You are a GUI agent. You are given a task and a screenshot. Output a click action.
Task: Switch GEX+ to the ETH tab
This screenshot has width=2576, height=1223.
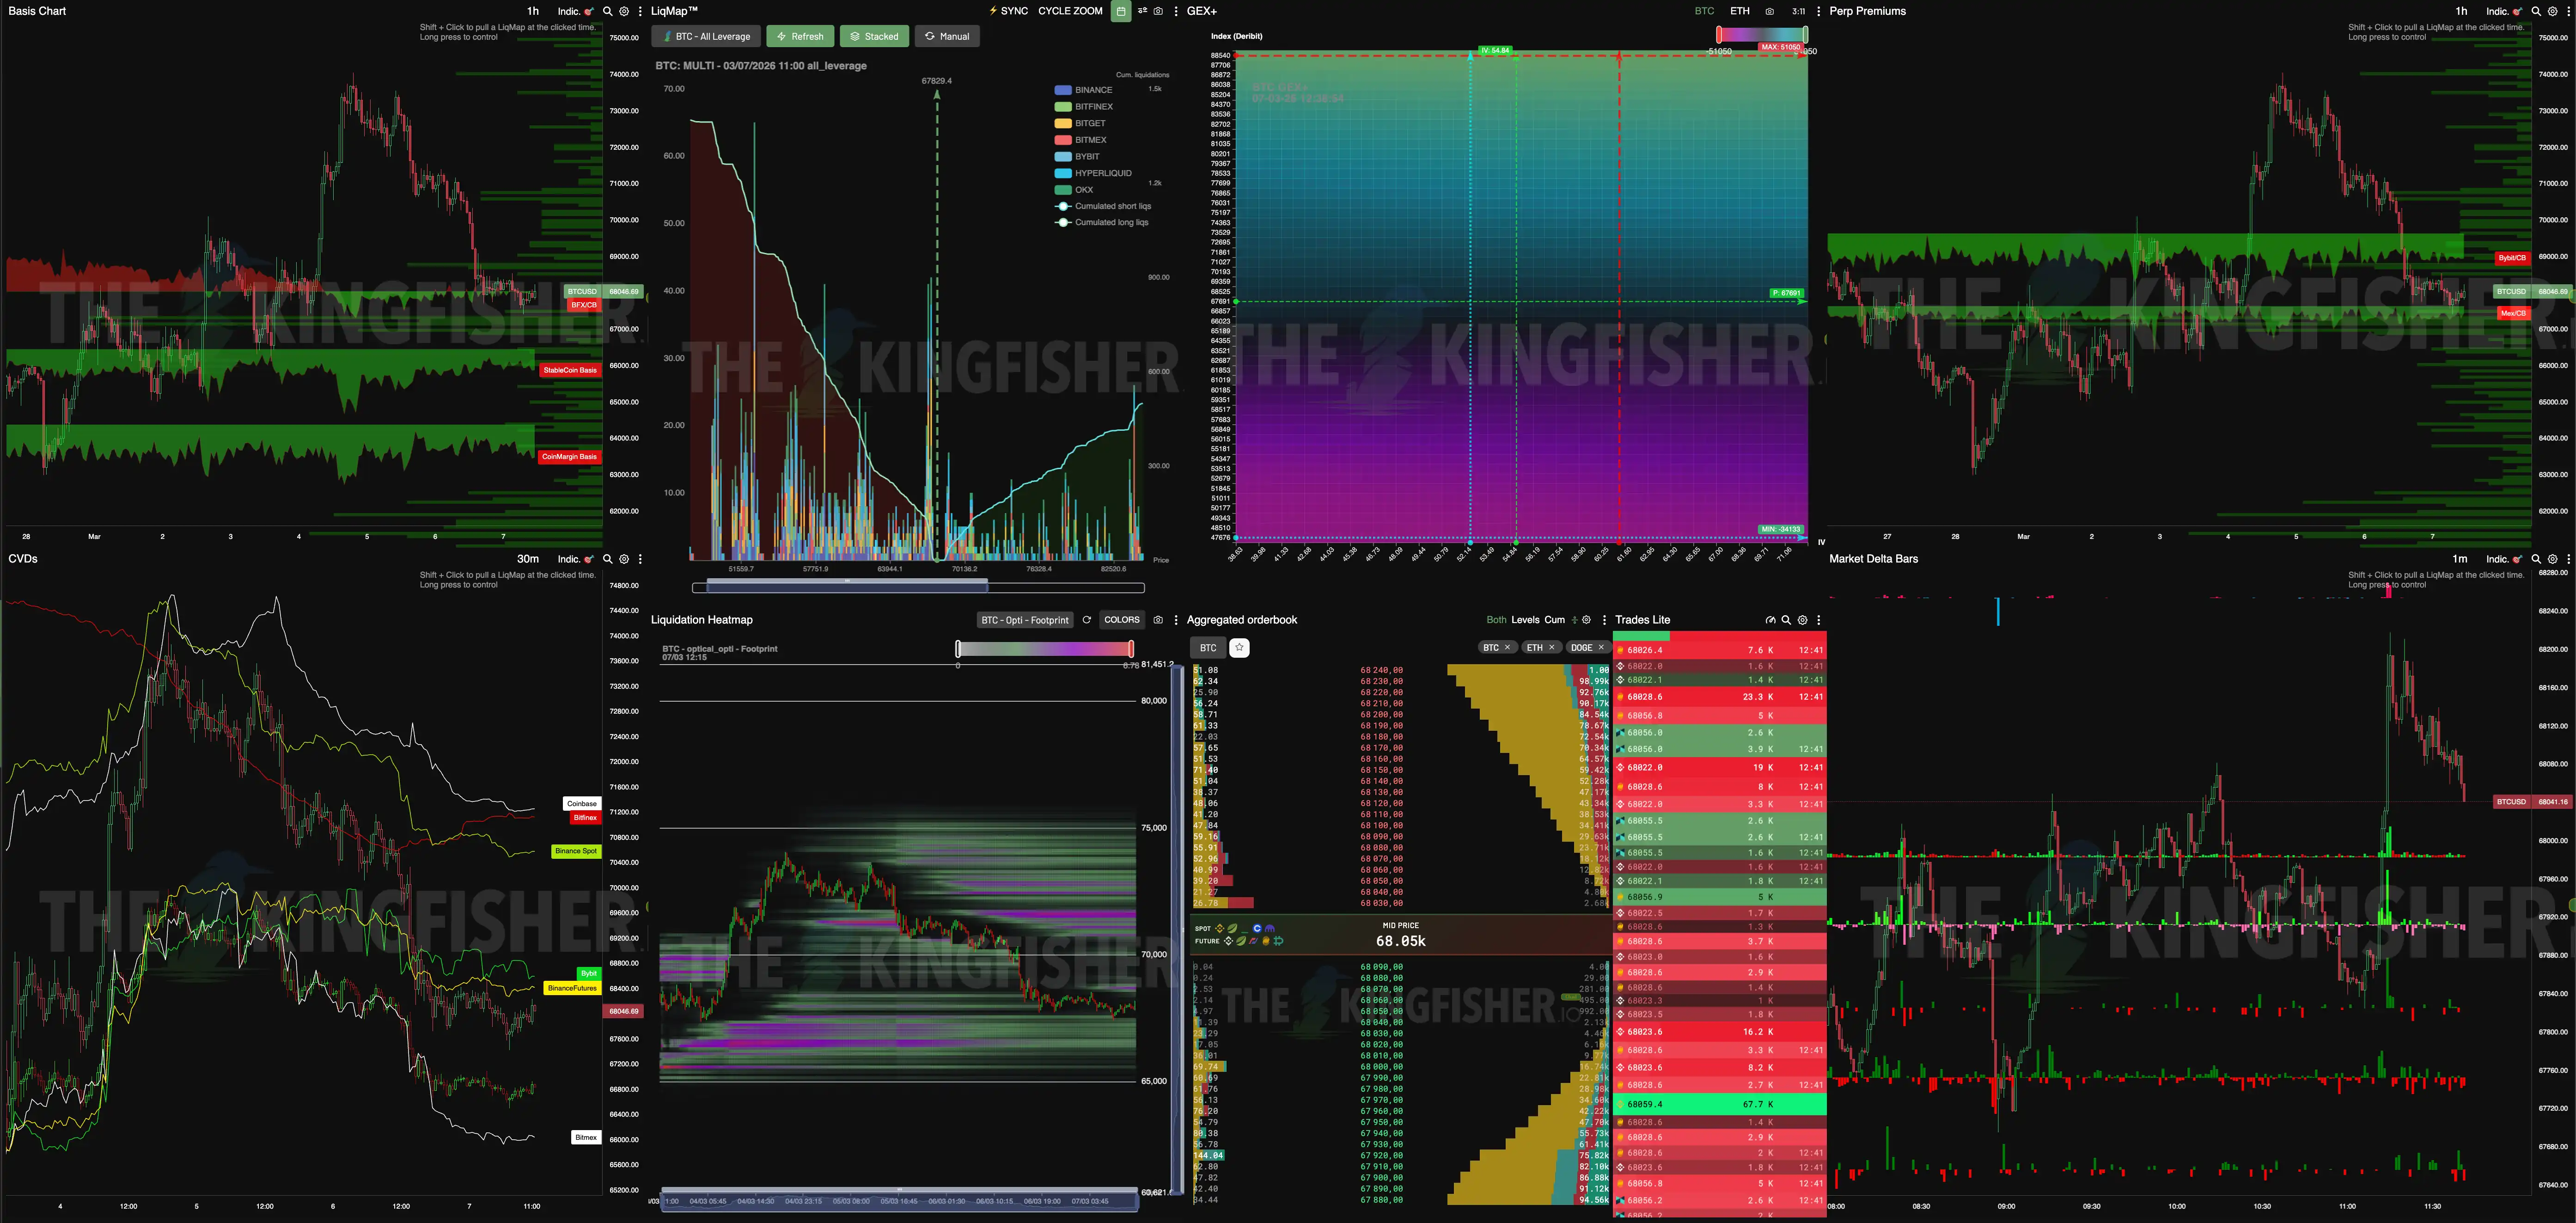[1740, 11]
